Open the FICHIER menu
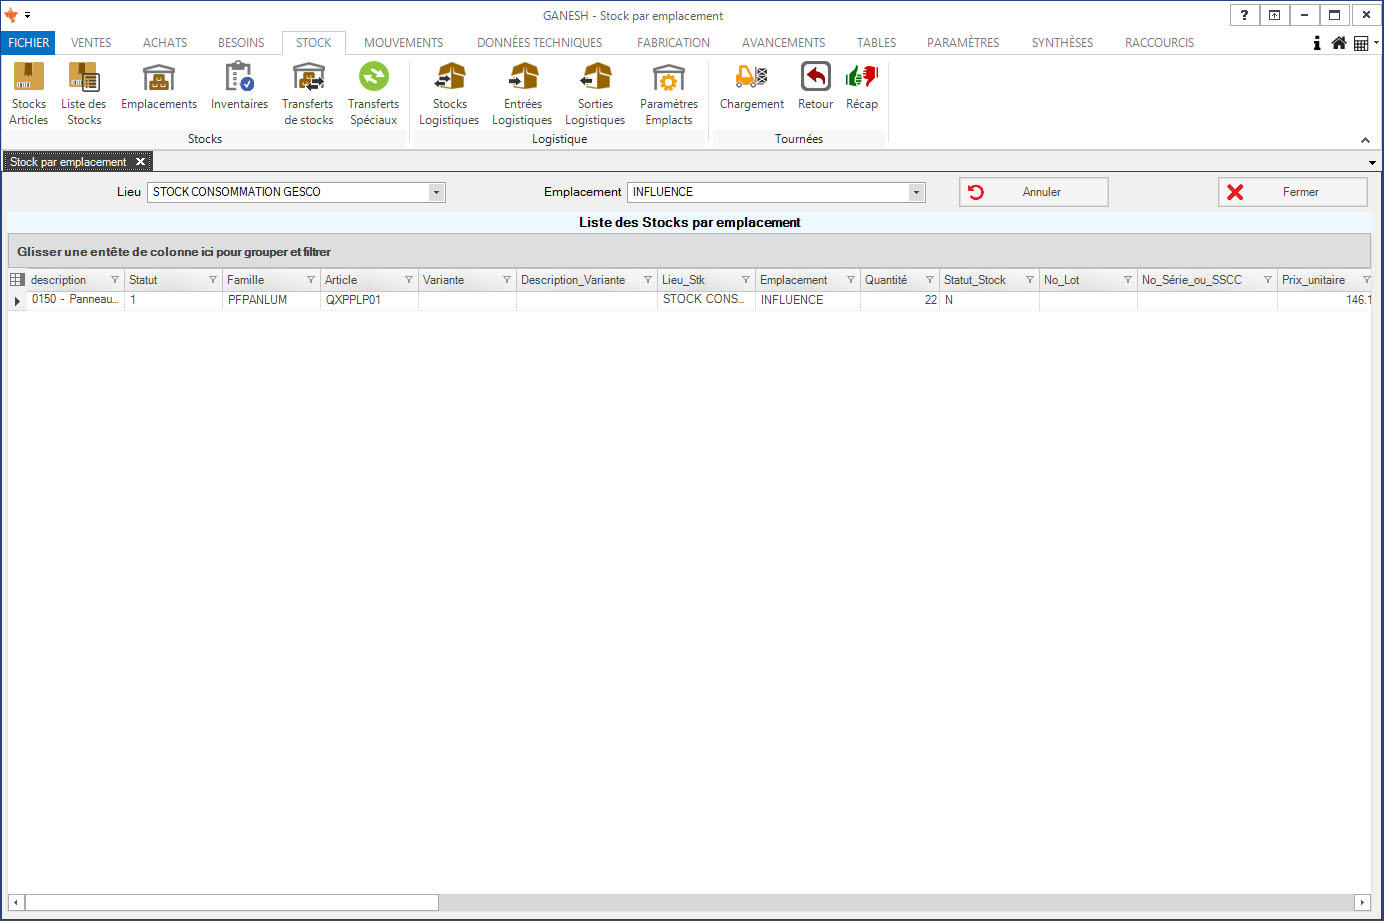Viewport: 1384px width, 921px height. tap(28, 43)
